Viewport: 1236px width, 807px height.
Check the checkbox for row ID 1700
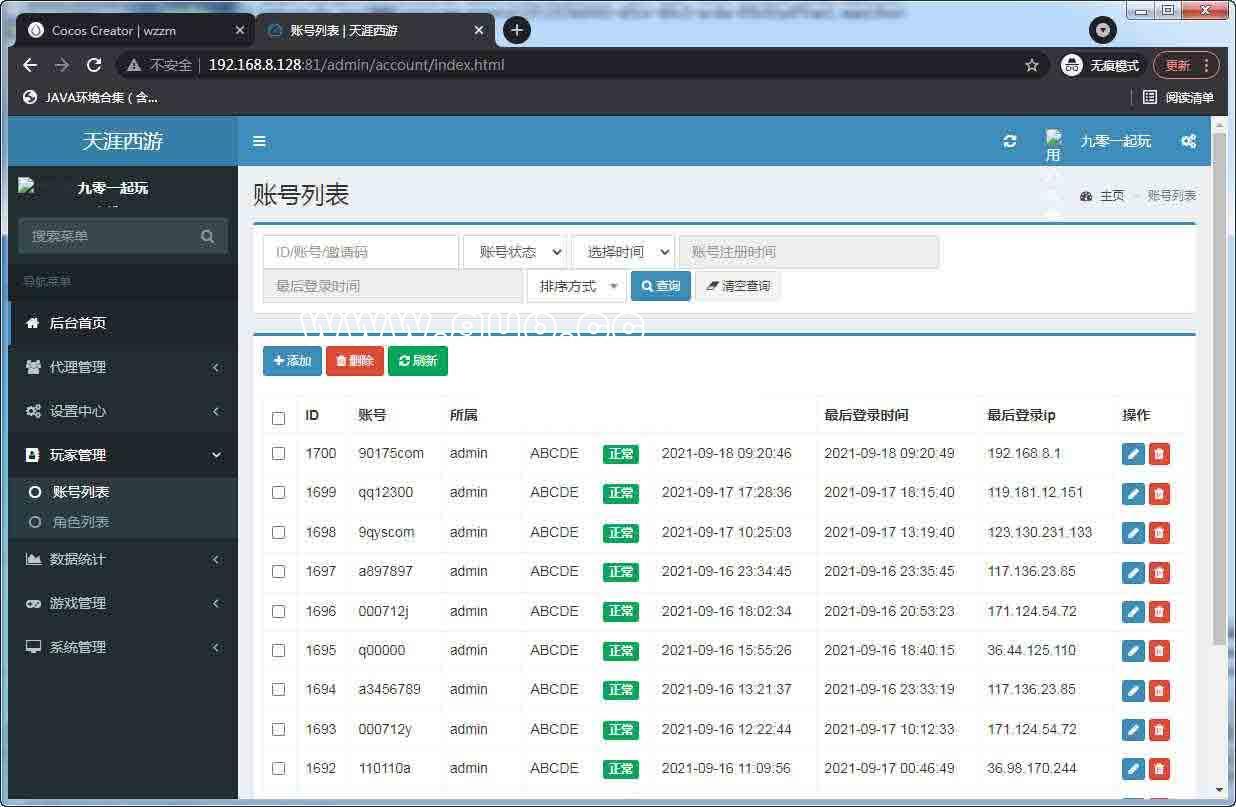(279, 453)
